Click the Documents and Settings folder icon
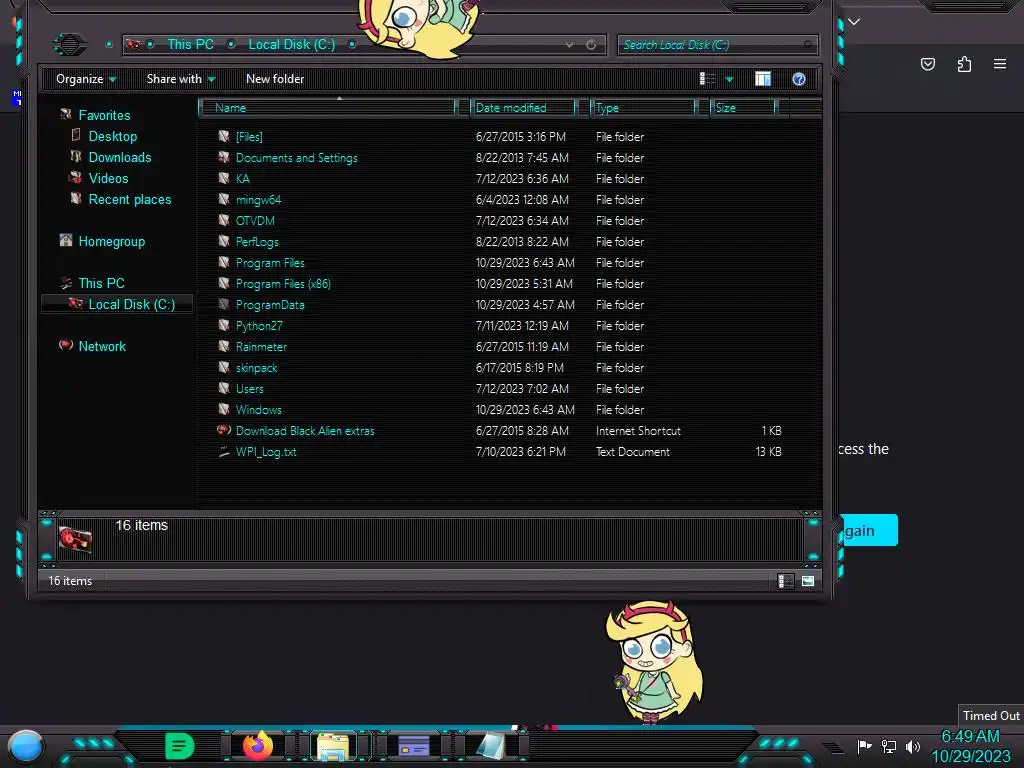 click(224, 157)
